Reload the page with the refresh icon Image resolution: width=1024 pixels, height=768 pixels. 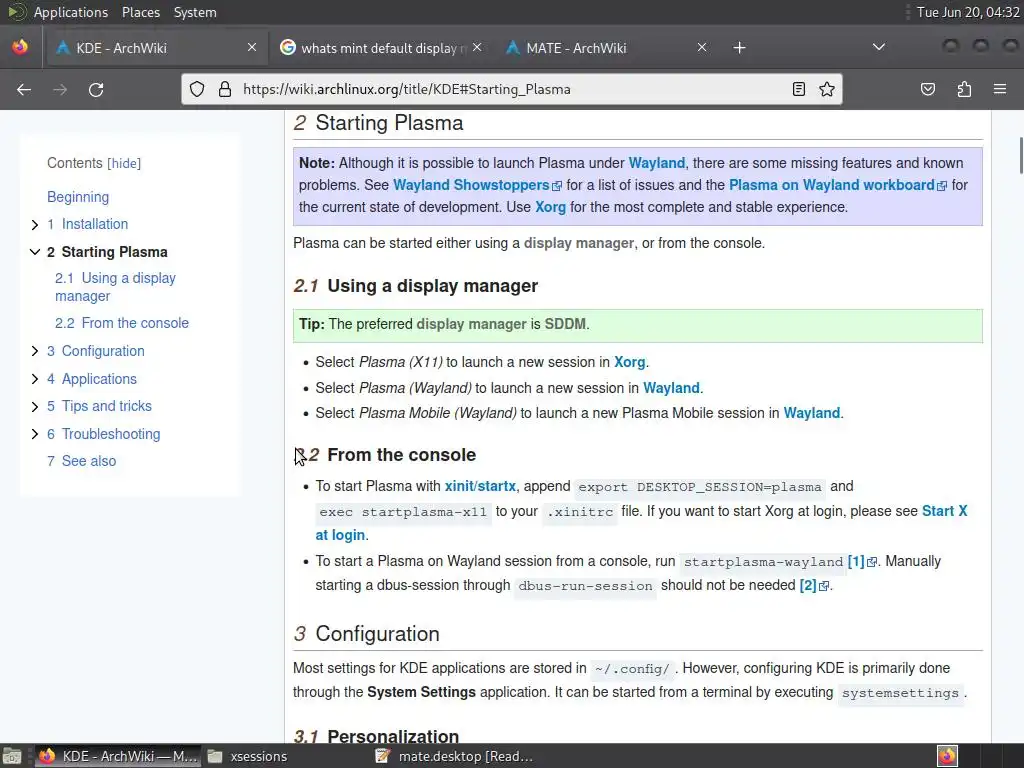point(96,89)
